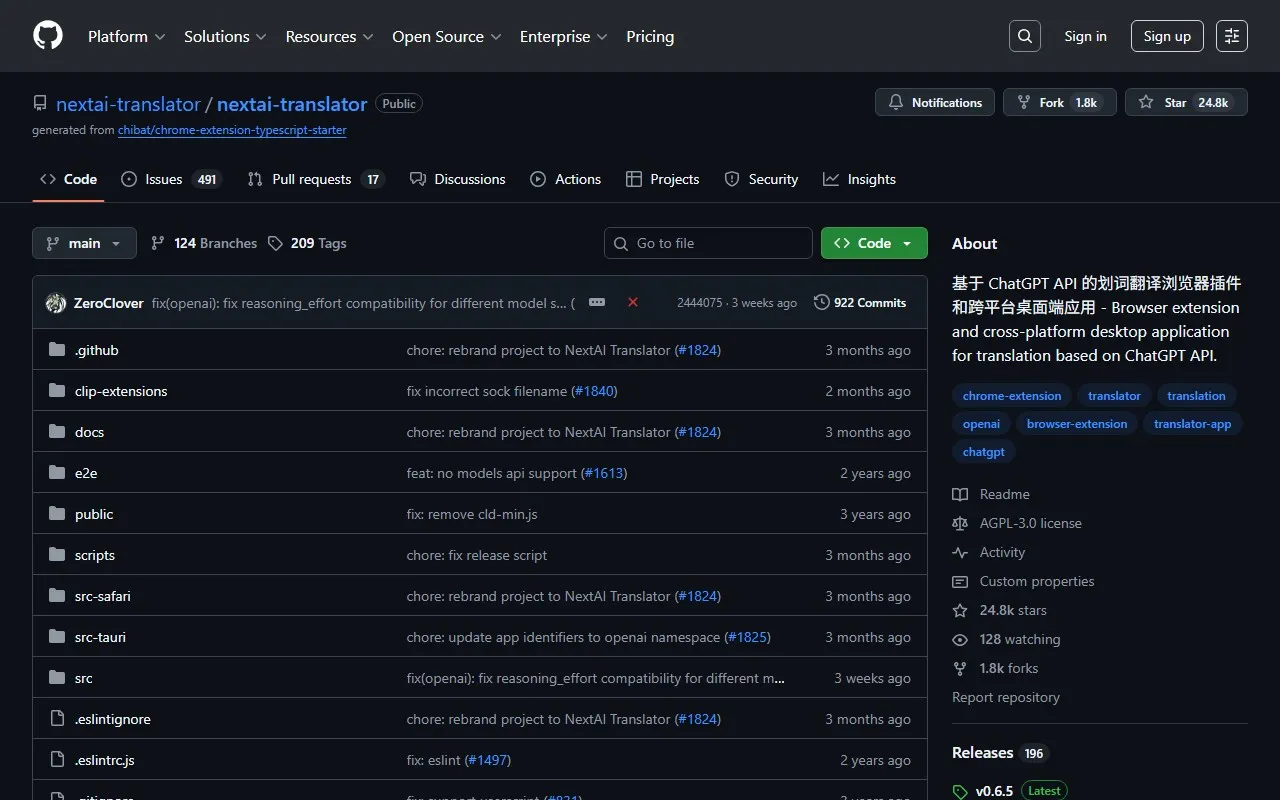The width and height of the screenshot is (1280, 800).
Task: Click the Go to file search field
Action: (708, 243)
